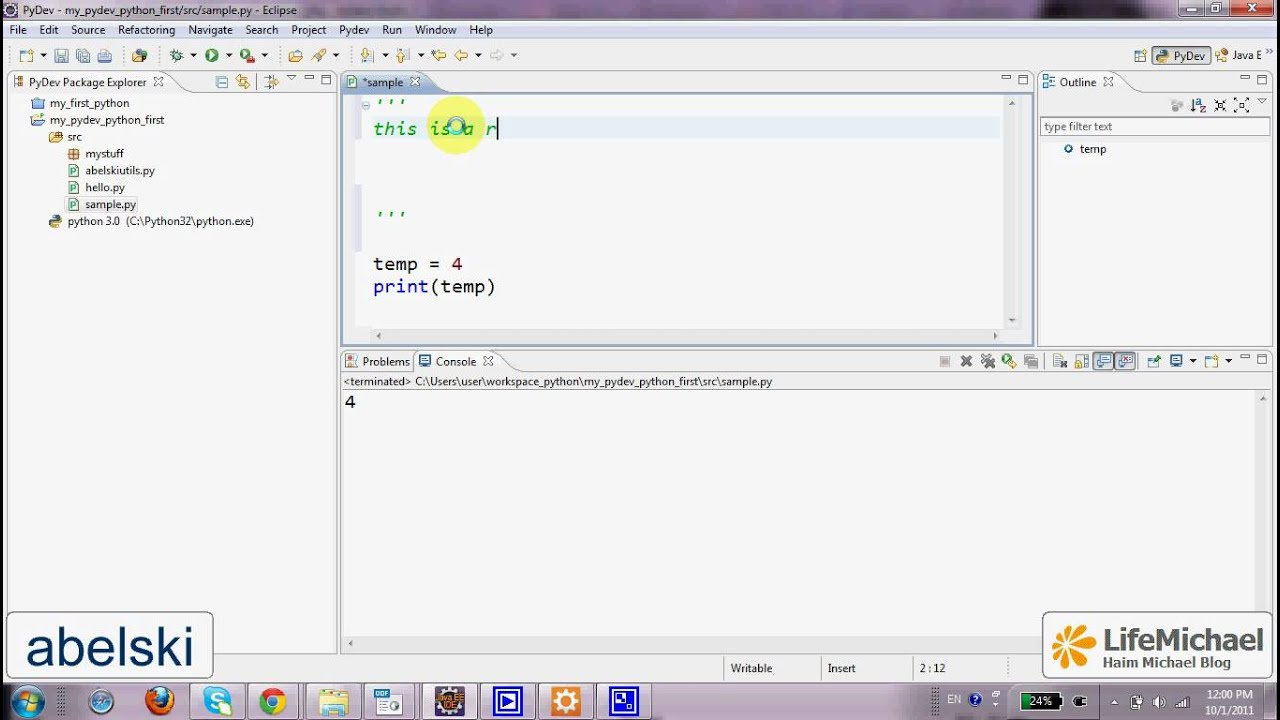
Task: Click the Outline filter text field
Action: click(1155, 127)
